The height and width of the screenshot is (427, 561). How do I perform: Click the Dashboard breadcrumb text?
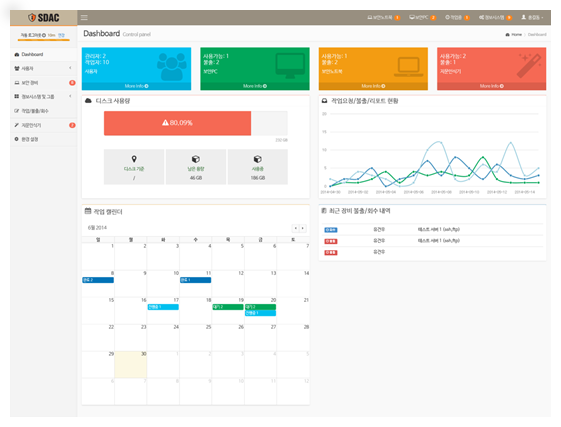pos(537,35)
